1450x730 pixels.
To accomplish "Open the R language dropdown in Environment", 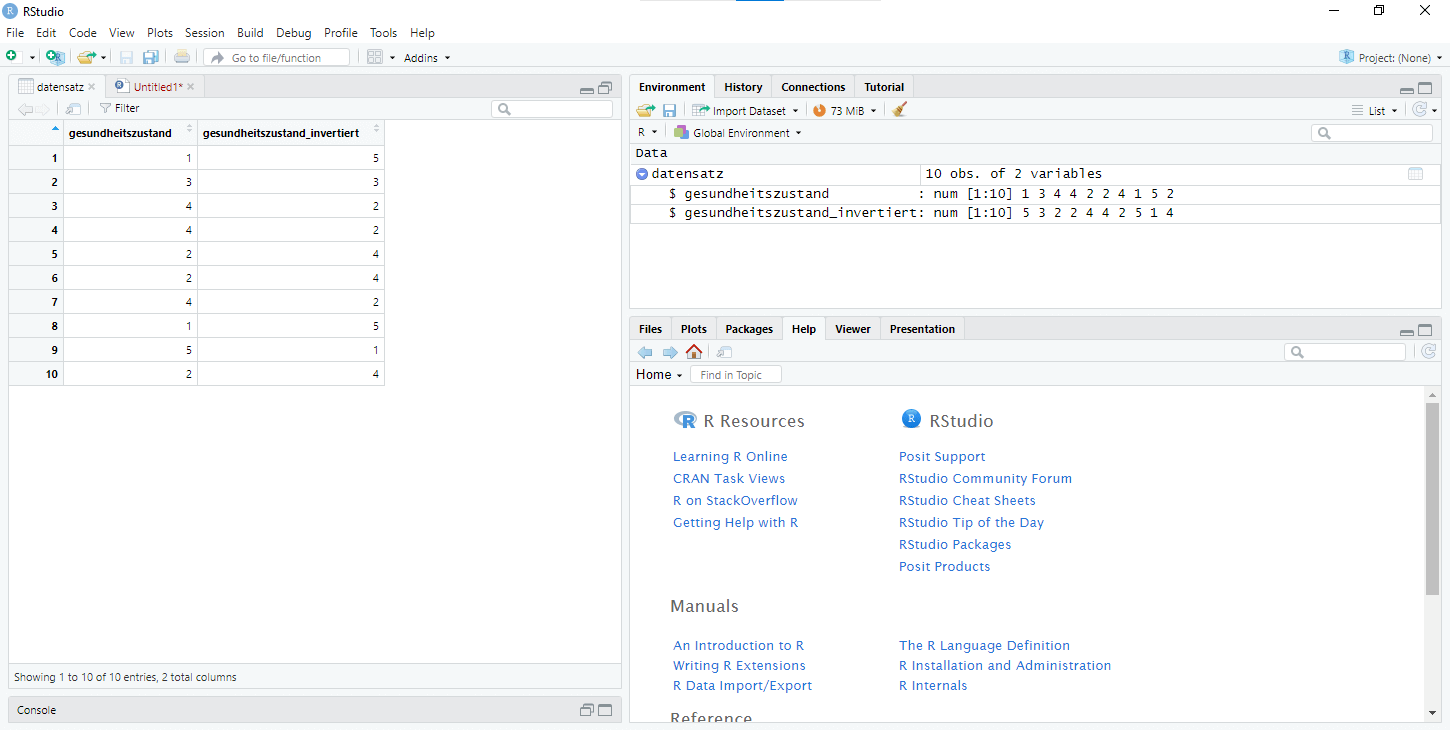I will click(648, 132).
